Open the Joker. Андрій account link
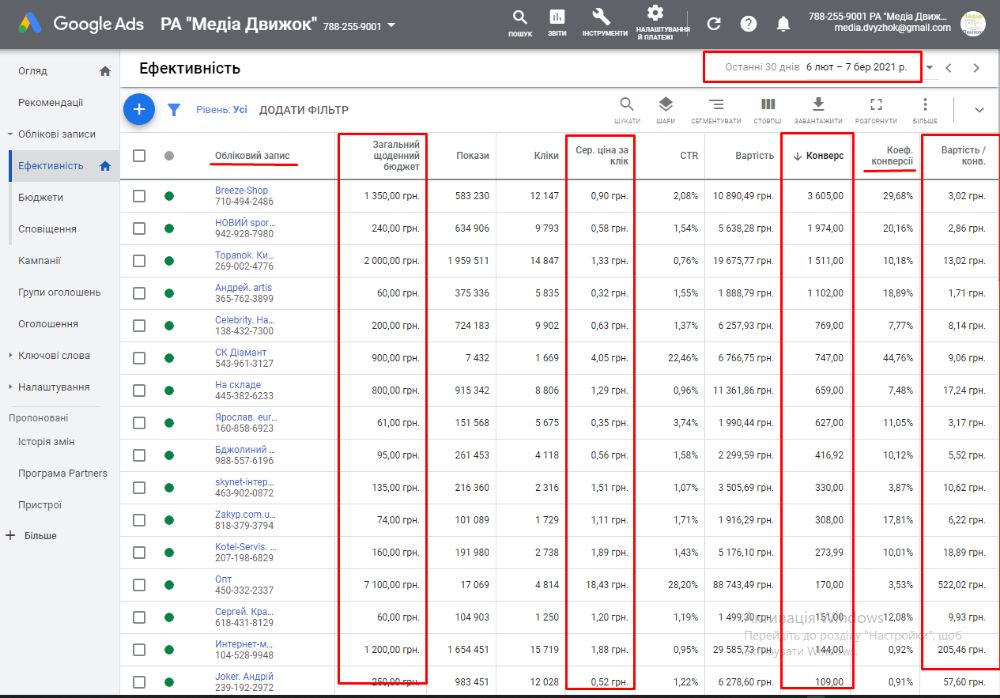The image size is (1000, 698). (x=244, y=676)
